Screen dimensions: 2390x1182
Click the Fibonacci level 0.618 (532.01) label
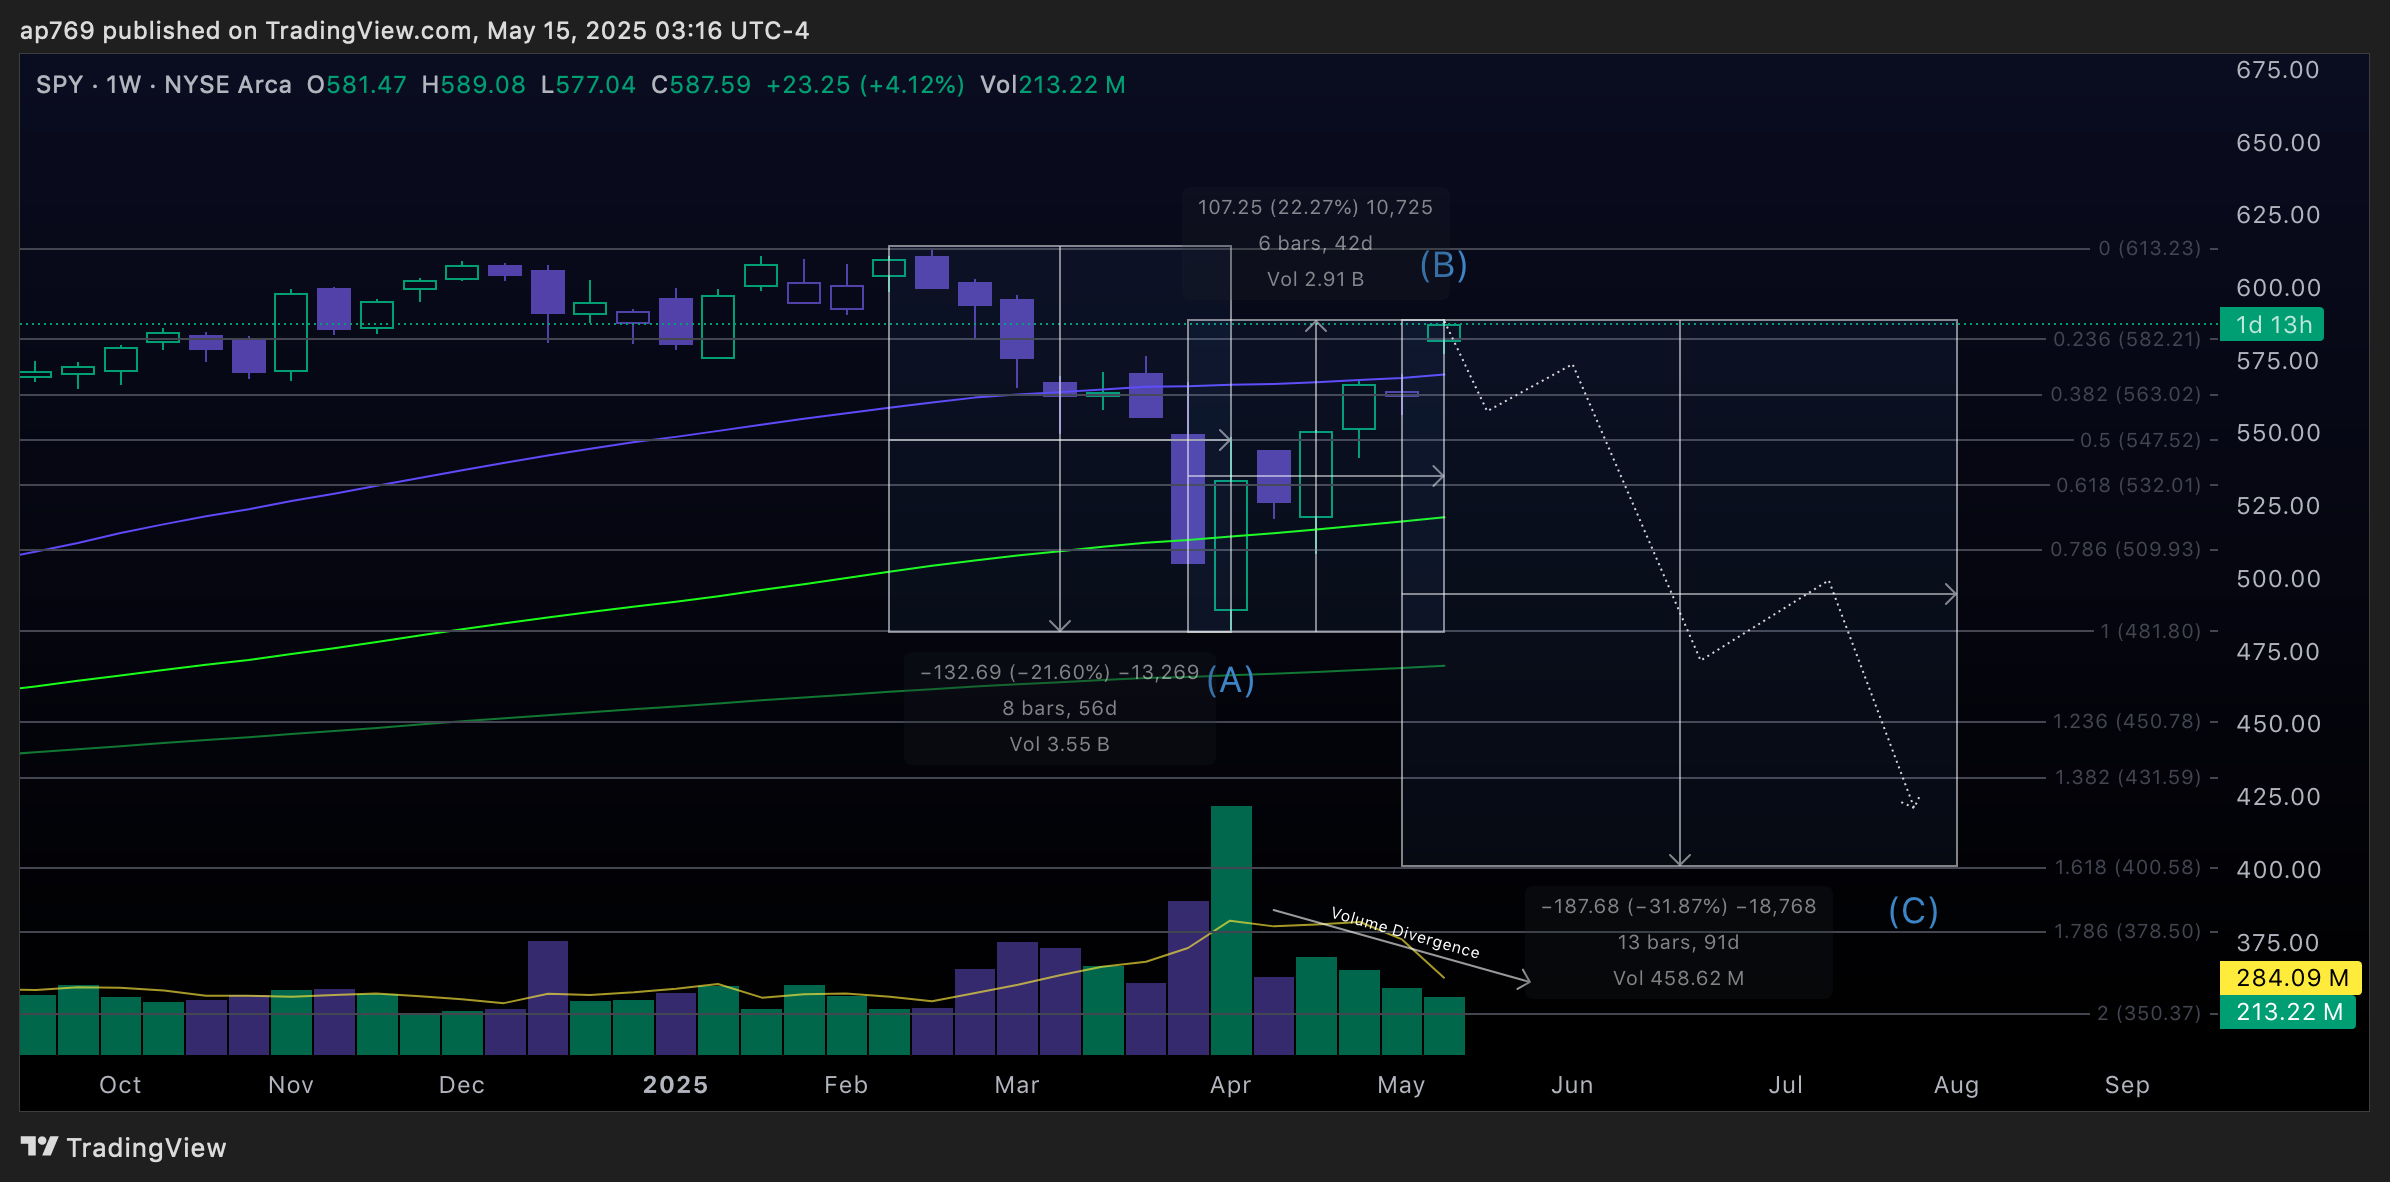2128,485
